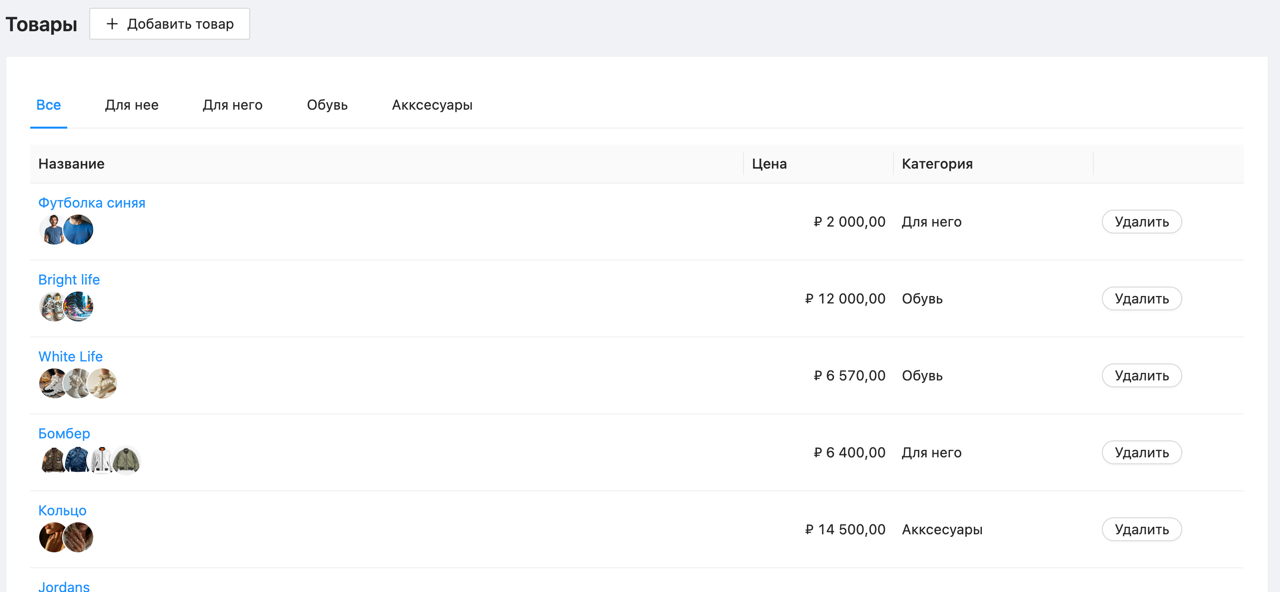The height and width of the screenshot is (592, 1280).
Task: Switch to the Для него tab
Action: pyautogui.click(x=233, y=105)
